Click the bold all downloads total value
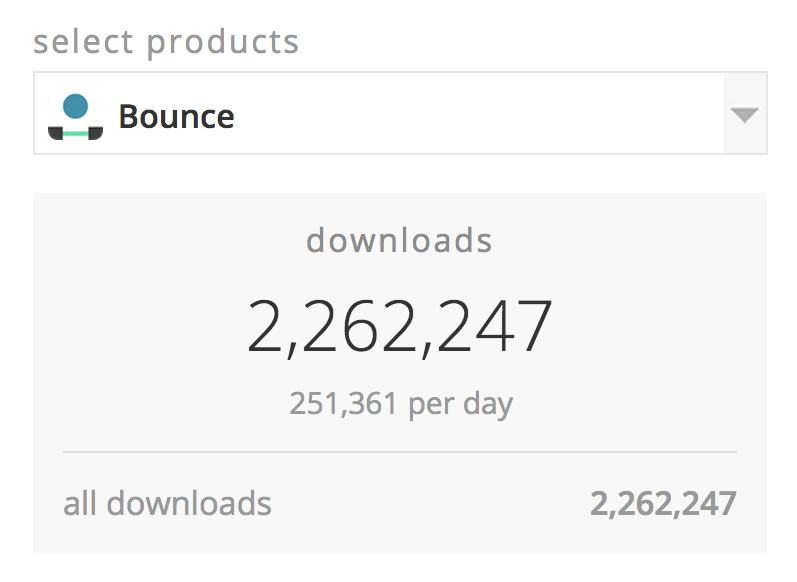This screenshot has height=582, width=797. 662,502
